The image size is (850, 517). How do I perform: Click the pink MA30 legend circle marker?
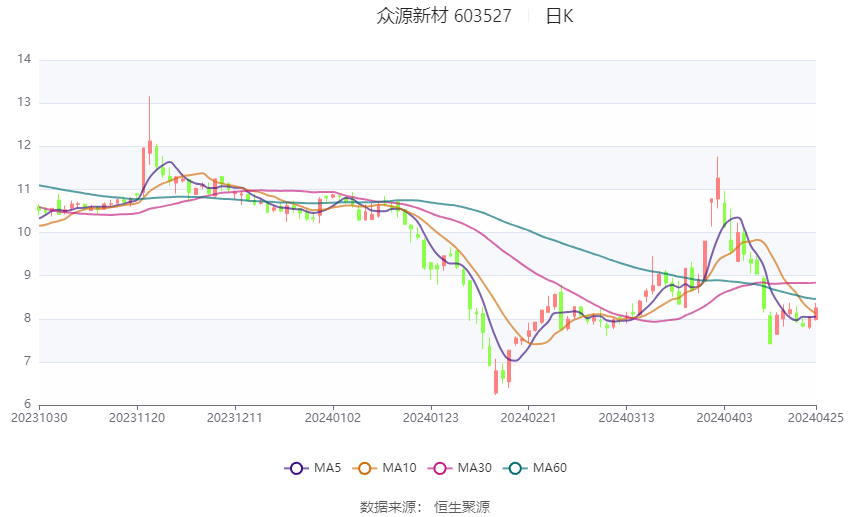pyautogui.click(x=438, y=467)
